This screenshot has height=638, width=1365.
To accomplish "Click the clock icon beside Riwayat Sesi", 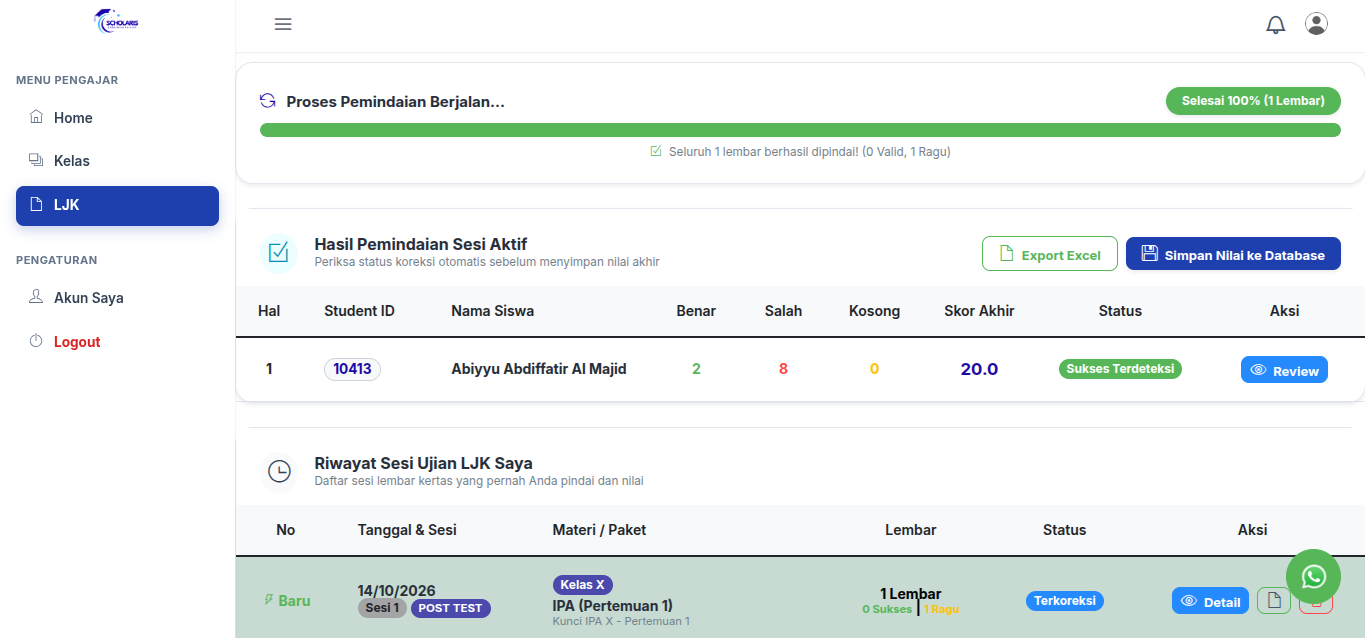I will pos(279,471).
